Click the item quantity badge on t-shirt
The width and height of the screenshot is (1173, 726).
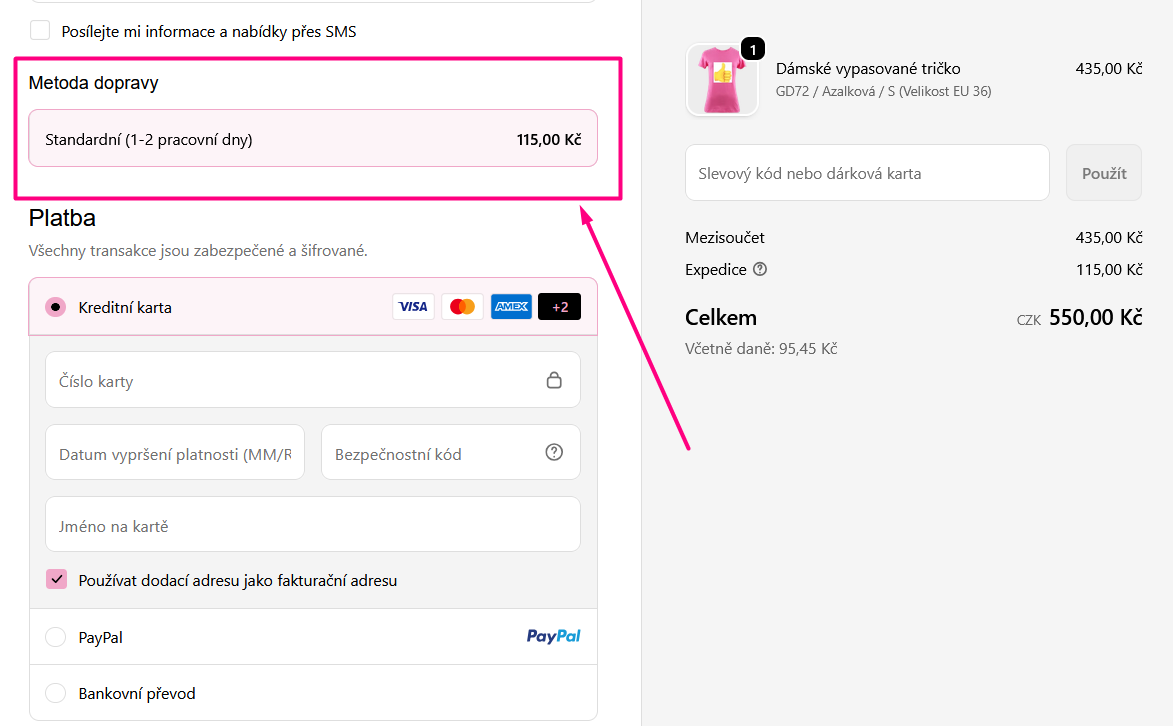coord(753,48)
